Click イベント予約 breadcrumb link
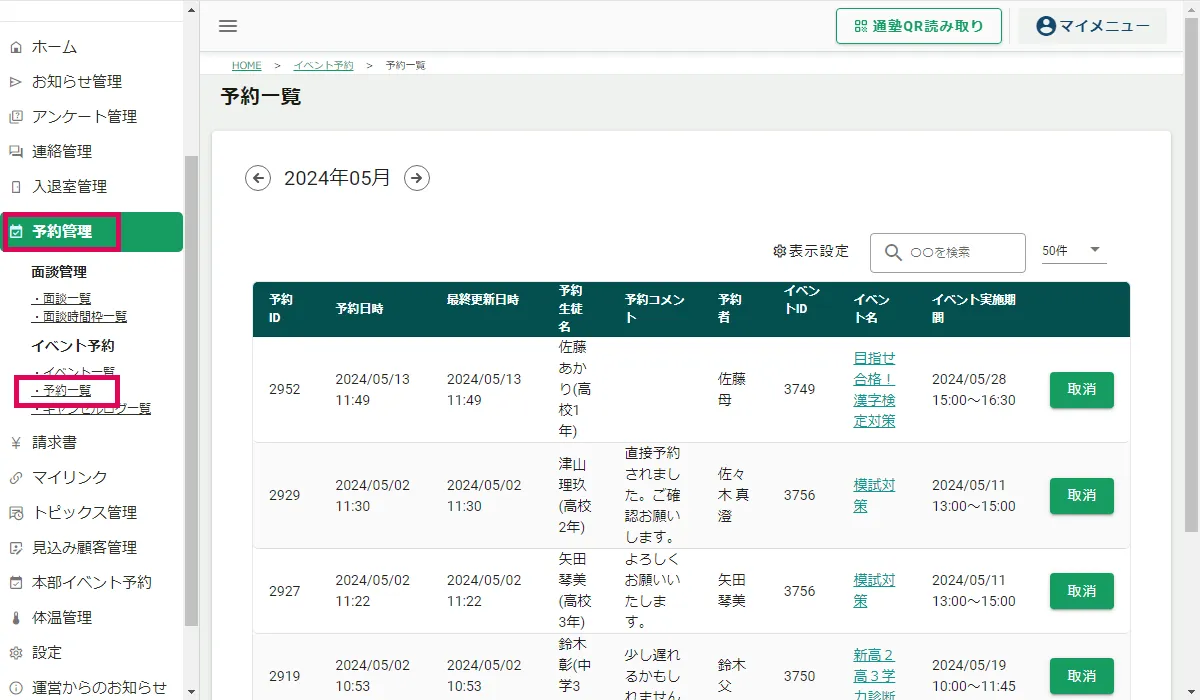The width and height of the screenshot is (1200, 700). (x=323, y=65)
